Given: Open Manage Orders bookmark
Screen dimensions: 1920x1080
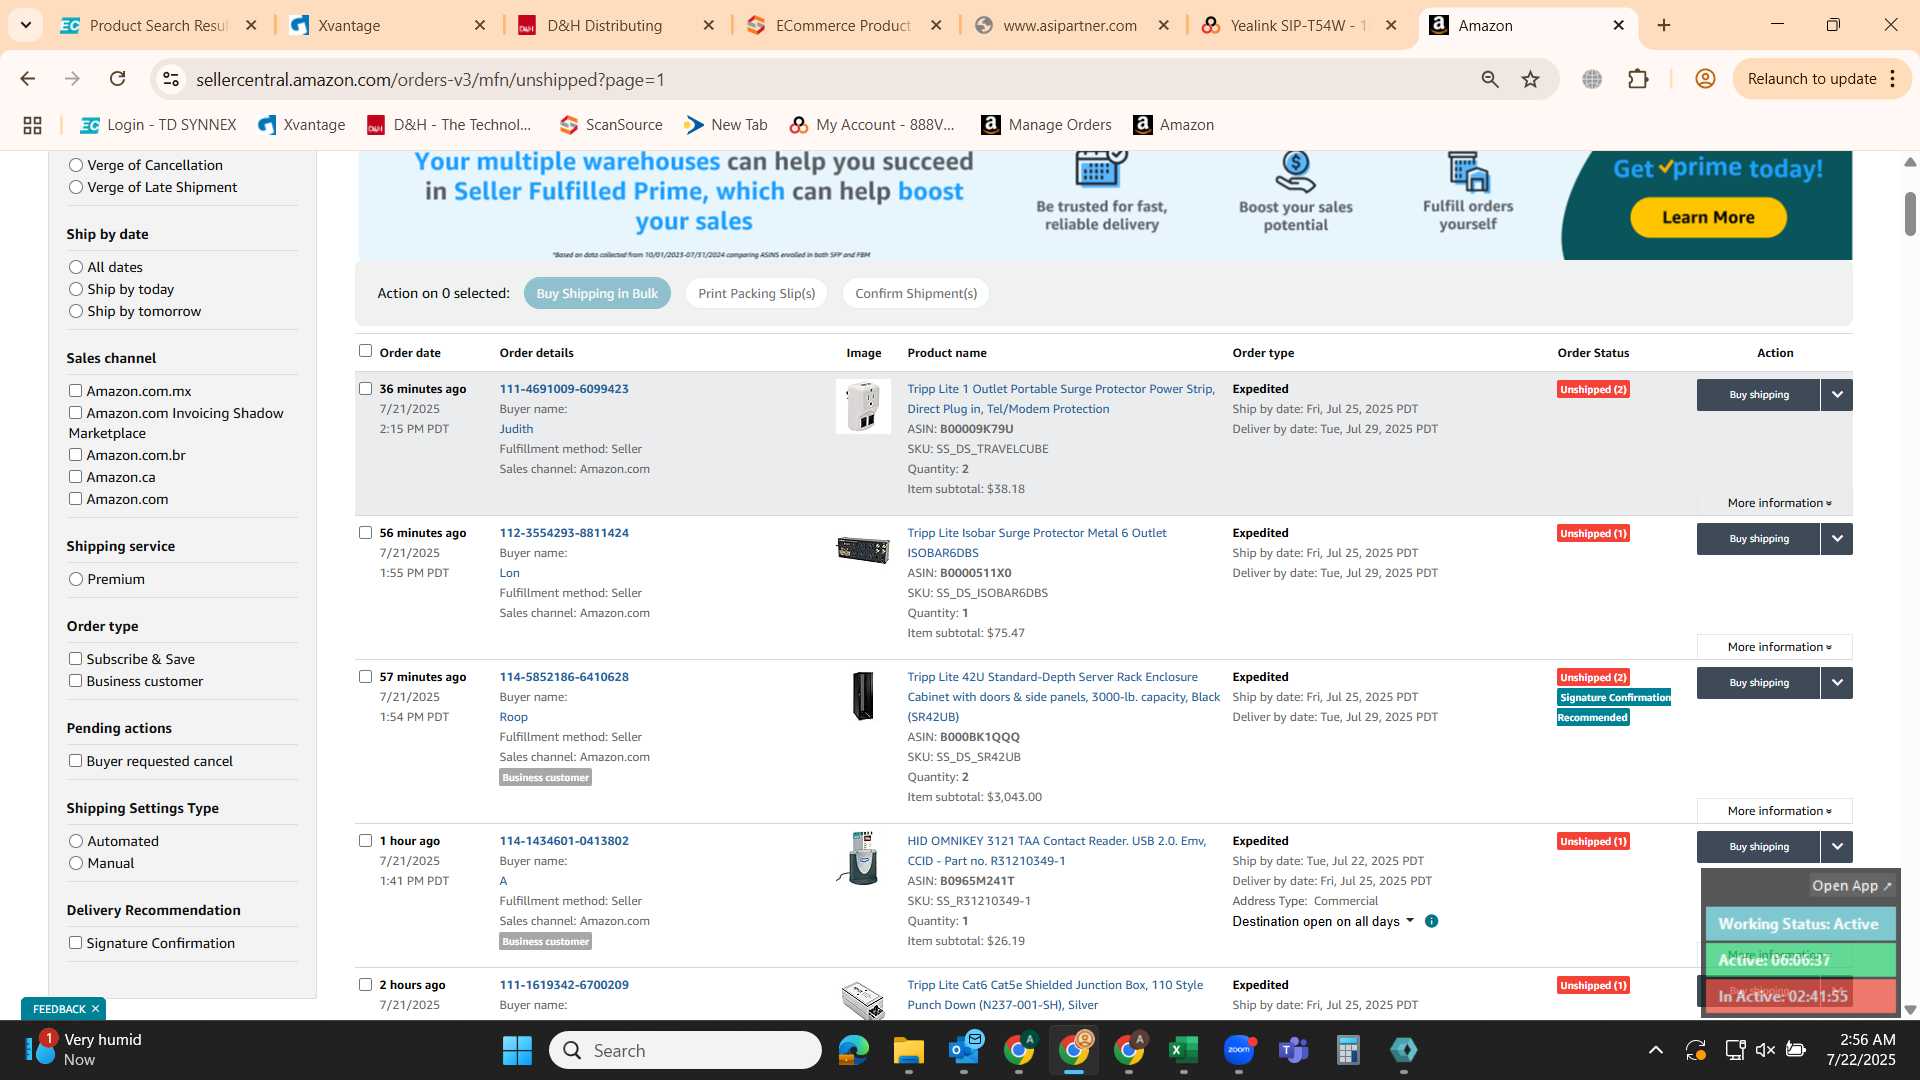Looking at the screenshot, I should coord(1046,125).
